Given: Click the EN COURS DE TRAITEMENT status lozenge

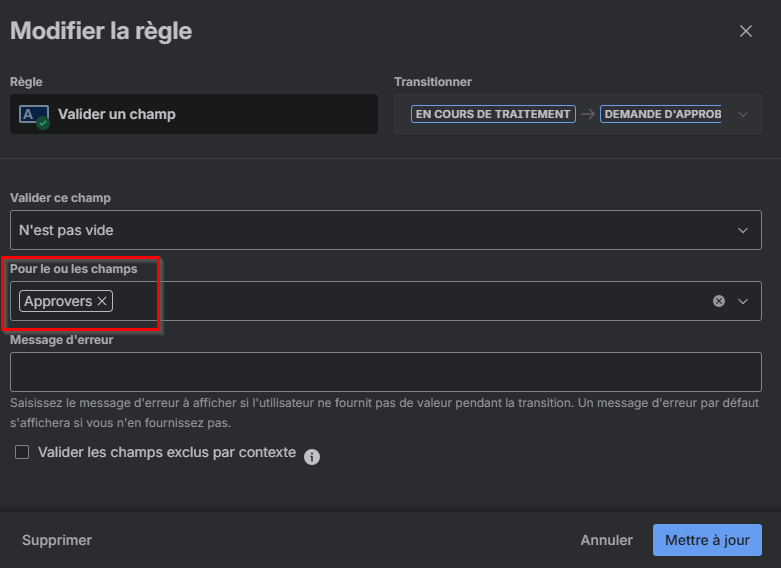Looking at the screenshot, I should point(493,114).
